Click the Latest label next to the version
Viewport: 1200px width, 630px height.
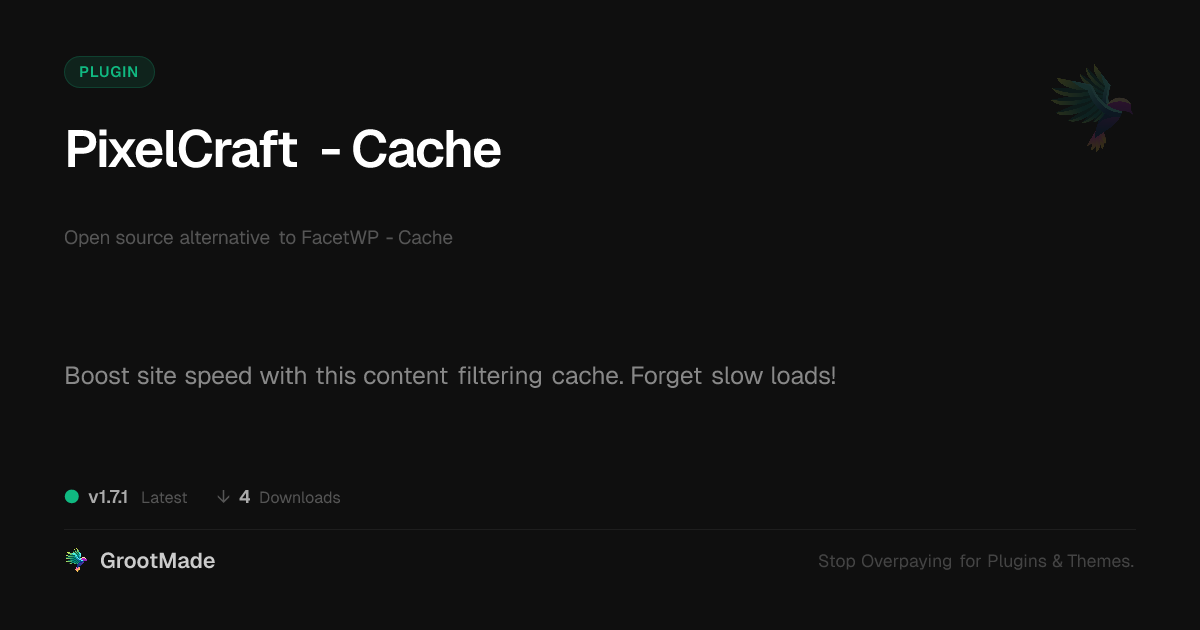(x=164, y=498)
